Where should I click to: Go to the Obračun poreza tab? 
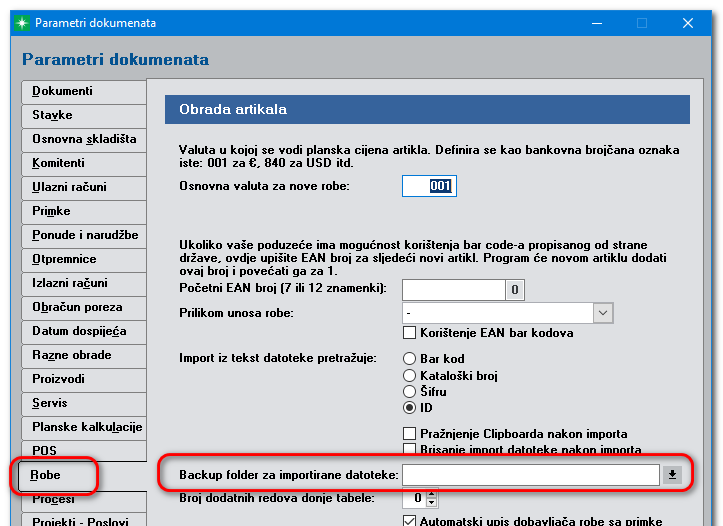point(83,307)
